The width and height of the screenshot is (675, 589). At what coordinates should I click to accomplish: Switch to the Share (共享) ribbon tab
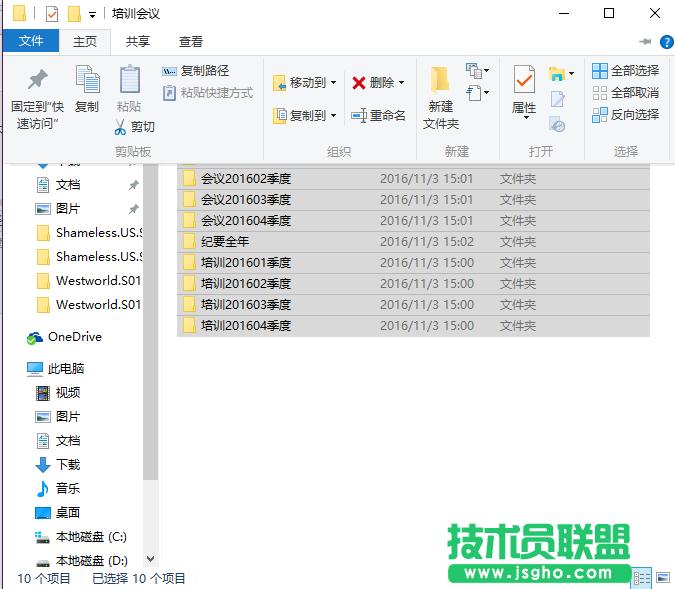pyautogui.click(x=138, y=42)
